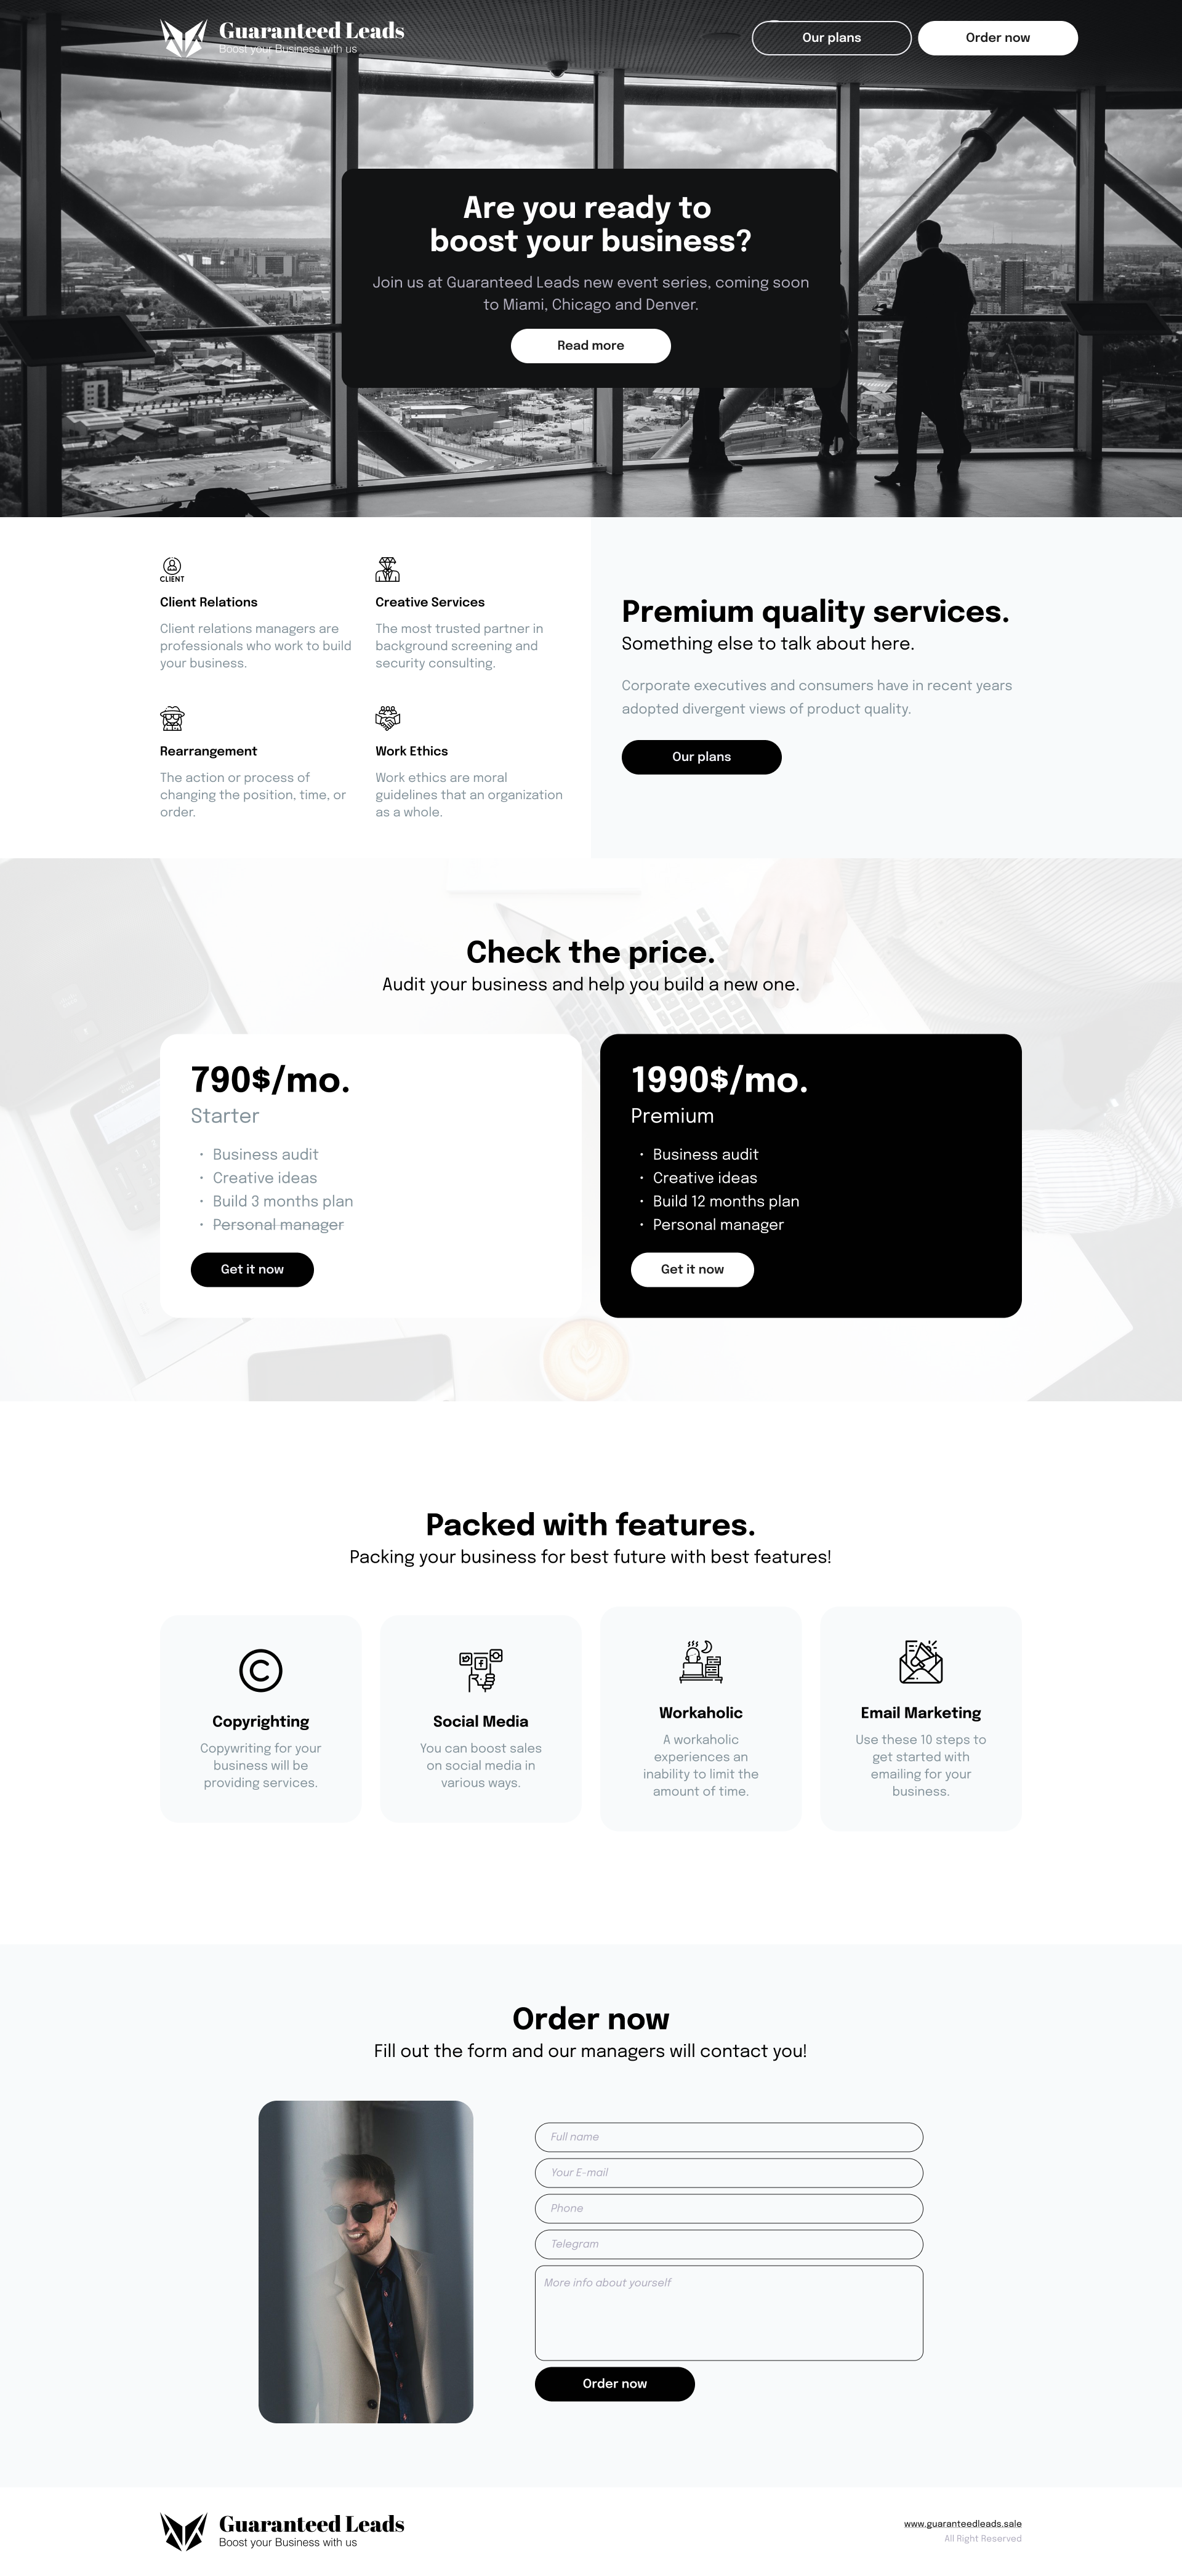Expand the Our plans navigation menu
Screen dimensions: 1182x2576
pyautogui.click(x=829, y=36)
